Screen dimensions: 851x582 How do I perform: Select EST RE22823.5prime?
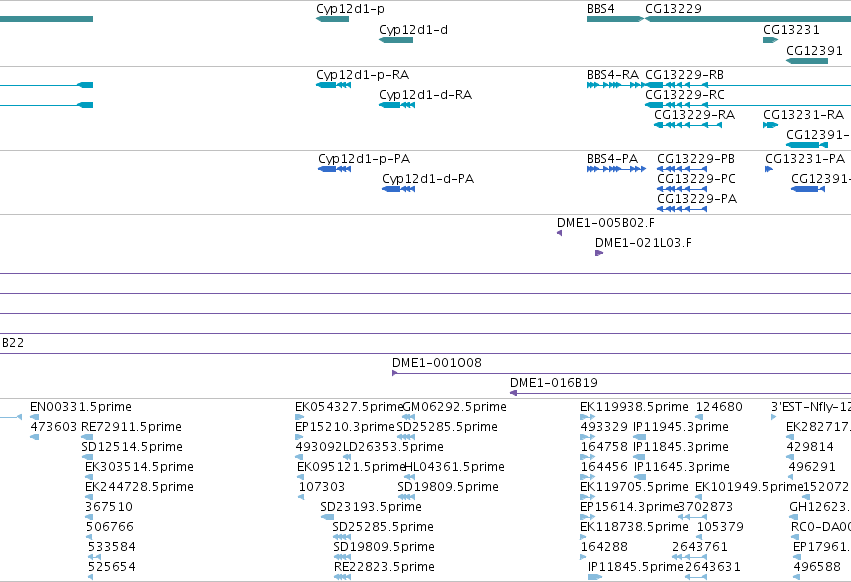click(x=384, y=567)
